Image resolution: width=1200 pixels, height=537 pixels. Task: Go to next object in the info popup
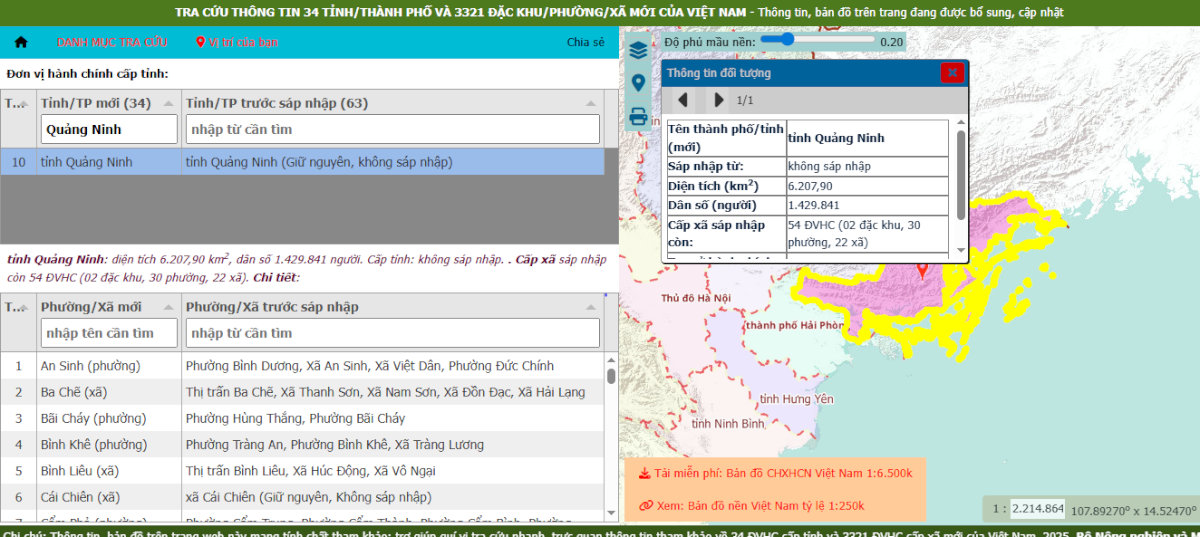pos(718,100)
